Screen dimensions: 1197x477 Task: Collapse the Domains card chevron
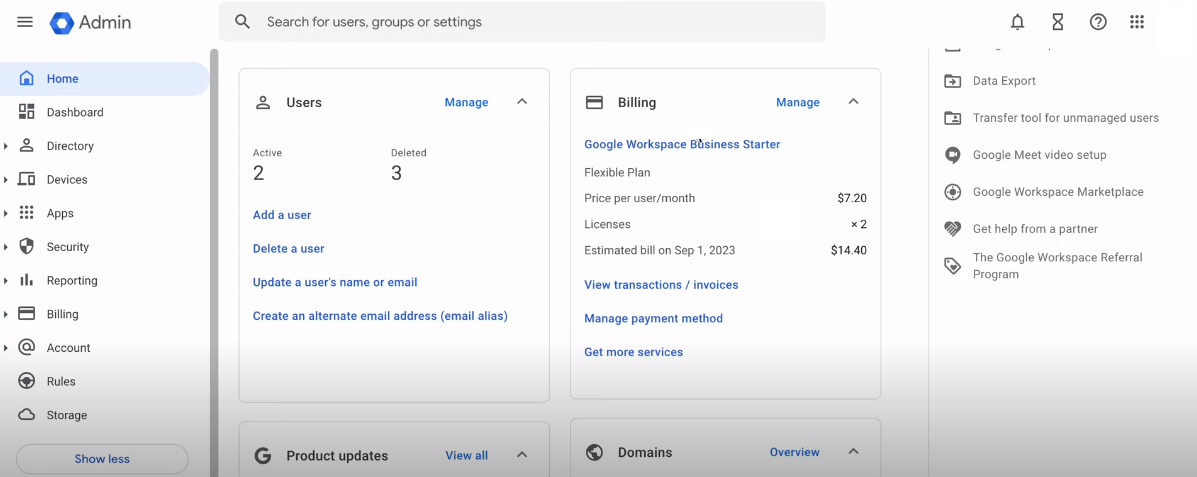(x=853, y=452)
